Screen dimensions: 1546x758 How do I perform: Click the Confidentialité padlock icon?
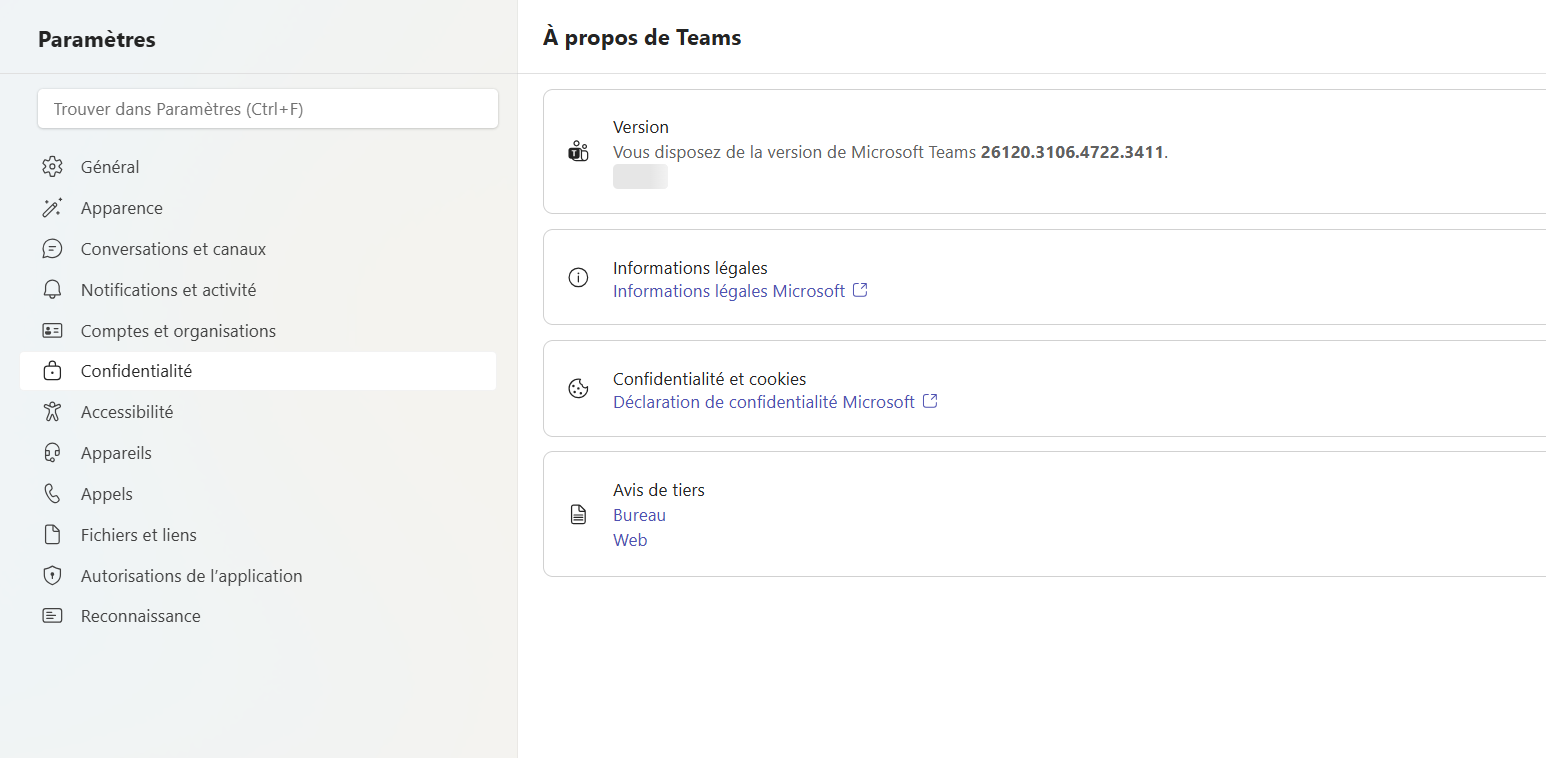52,371
